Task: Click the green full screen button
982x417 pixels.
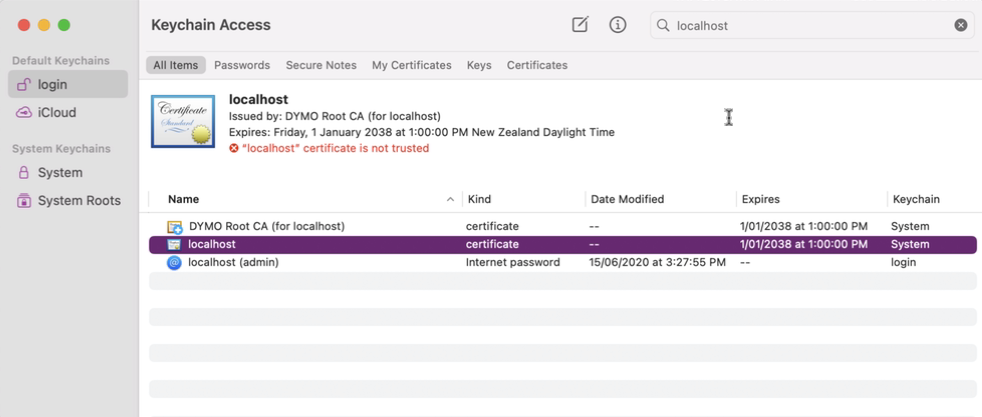Action: click(x=64, y=25)
